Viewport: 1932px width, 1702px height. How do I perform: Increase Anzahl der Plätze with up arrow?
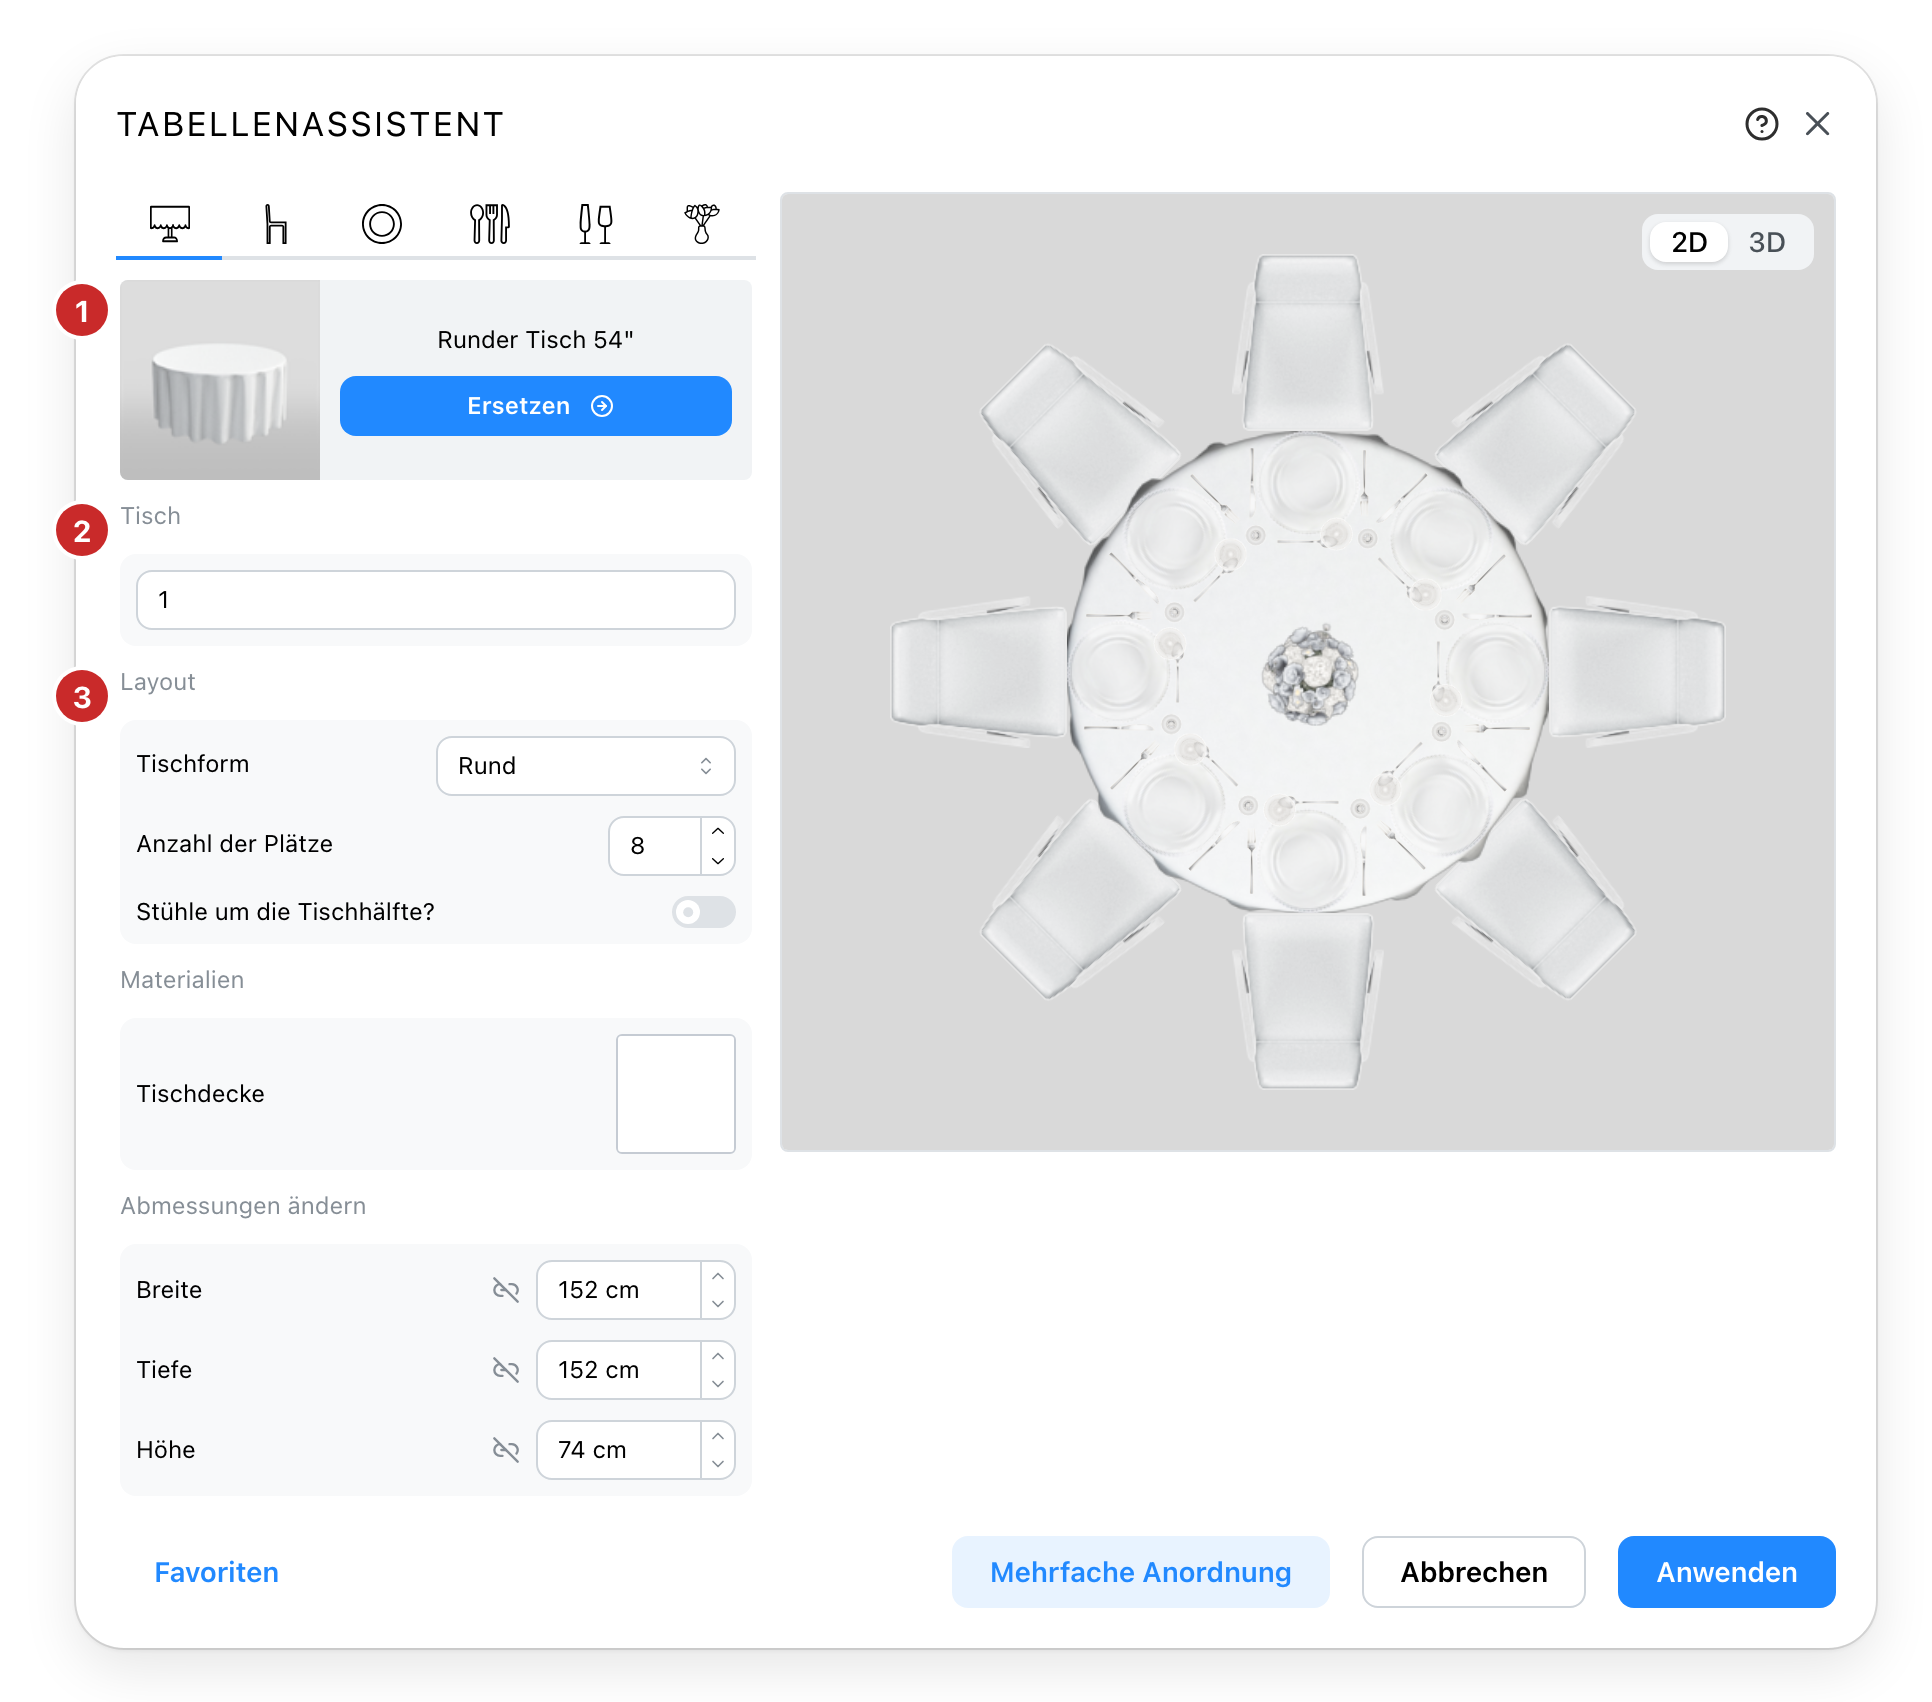(718, 832)
